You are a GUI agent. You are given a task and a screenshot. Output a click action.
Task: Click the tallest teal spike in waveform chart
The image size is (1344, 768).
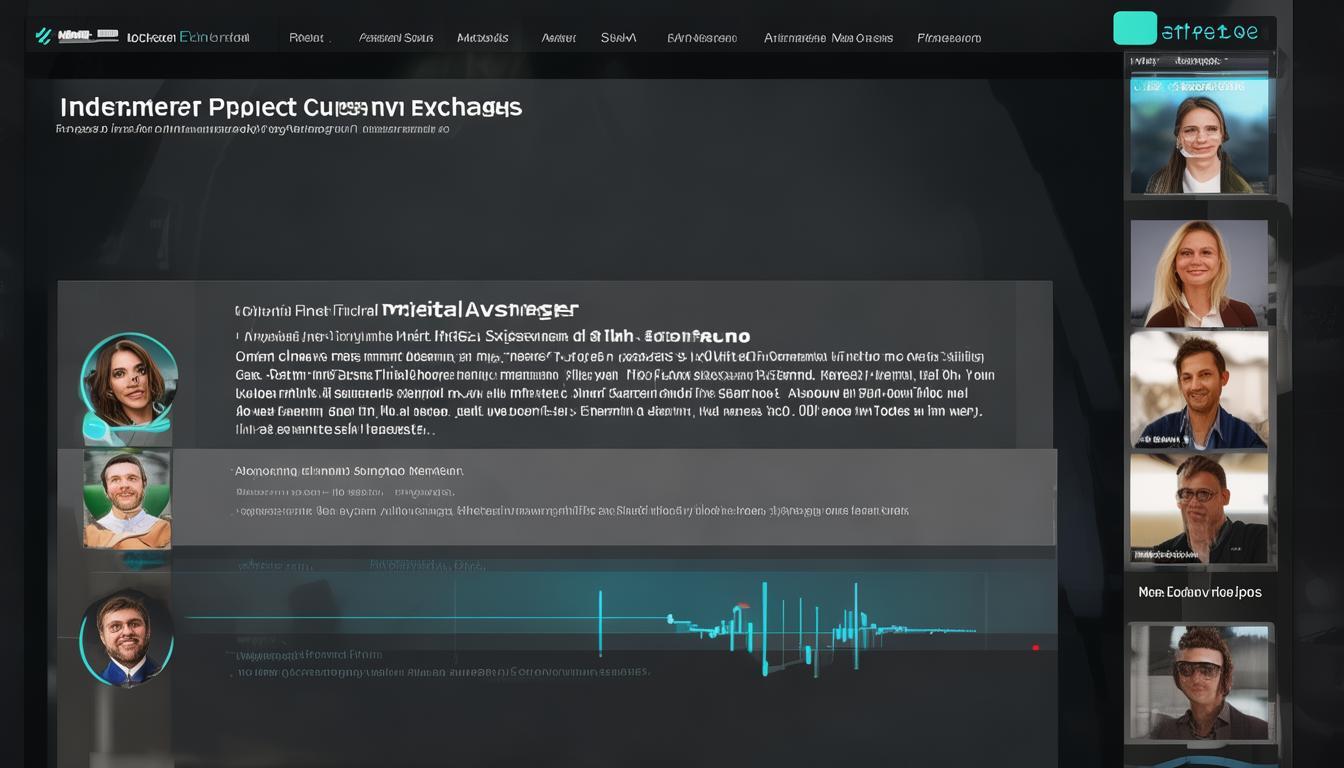coord(765,628)
